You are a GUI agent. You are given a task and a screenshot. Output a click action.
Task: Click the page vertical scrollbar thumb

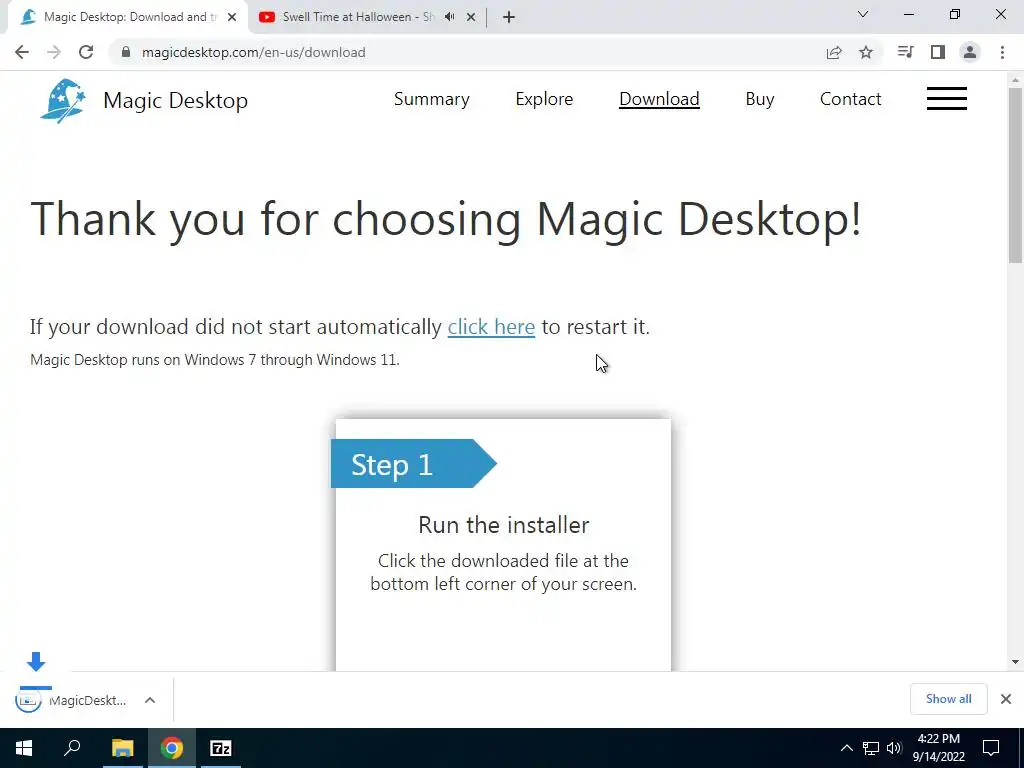point(1015,175)
